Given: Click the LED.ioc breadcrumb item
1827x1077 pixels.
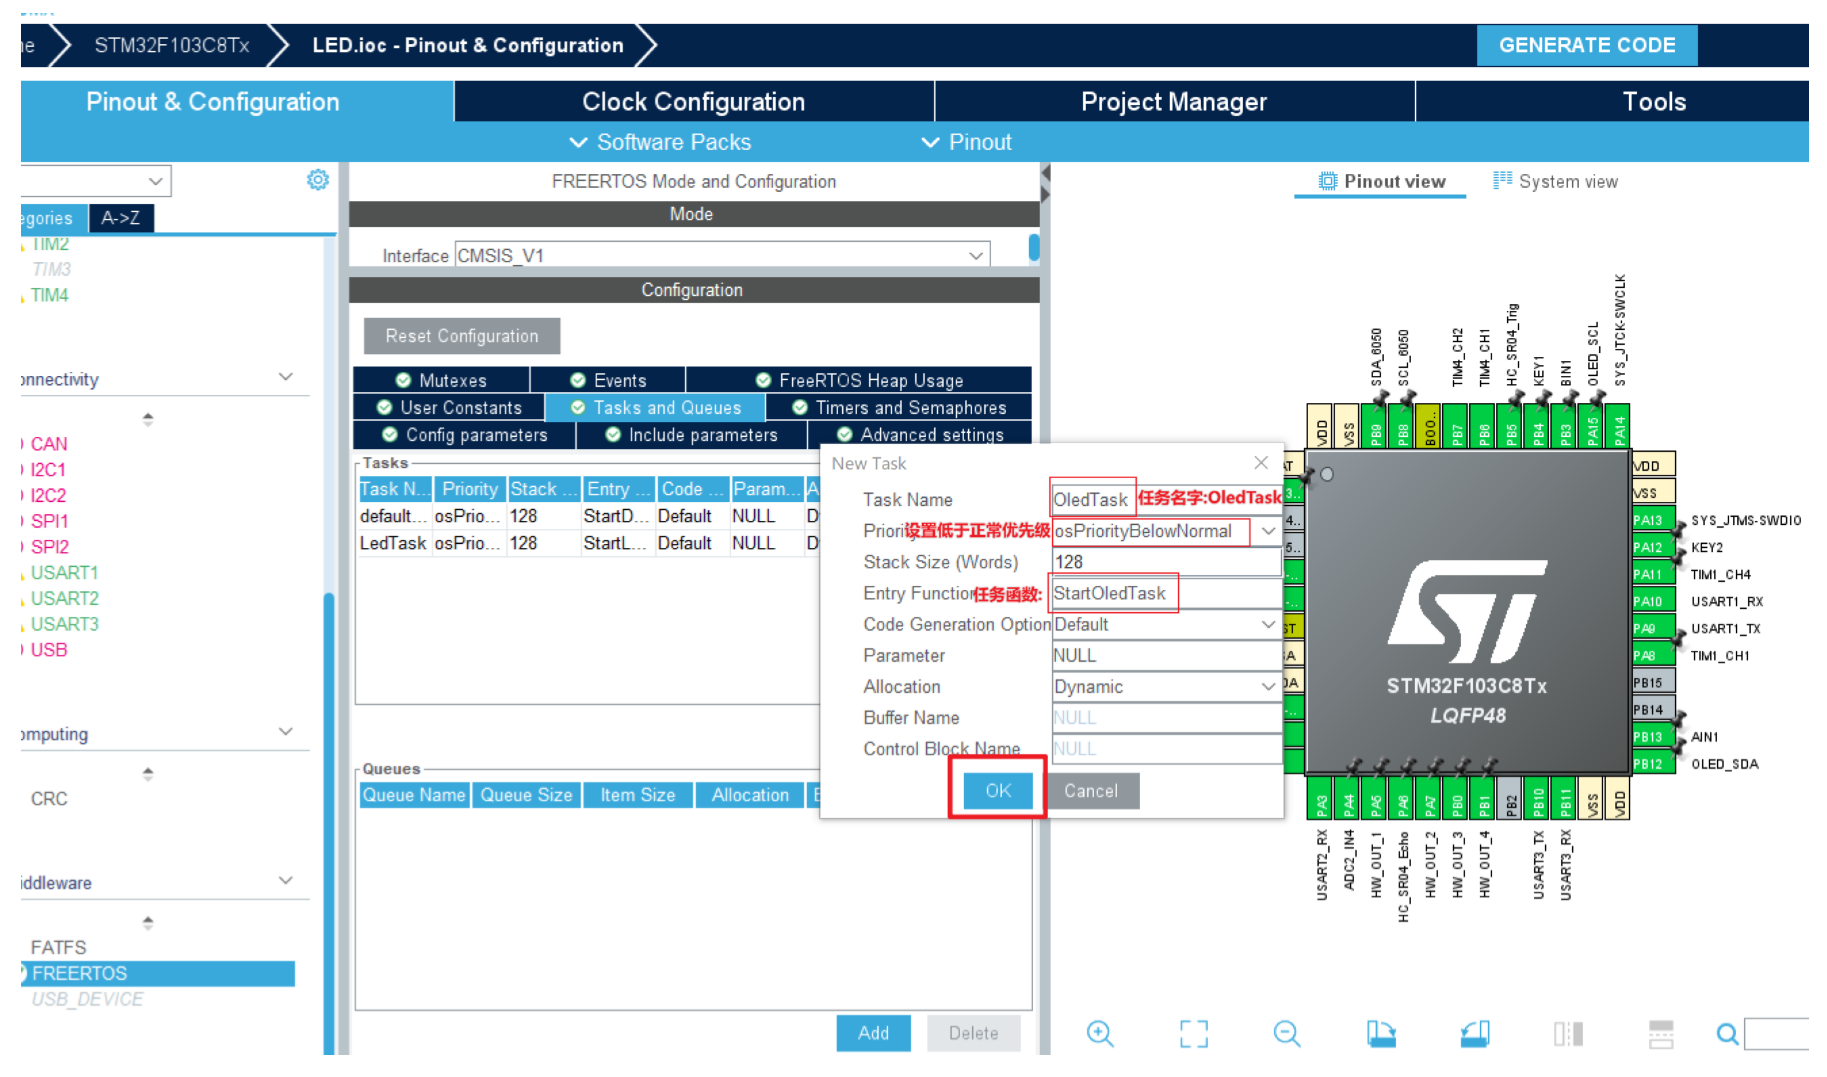Looking at the screenshot, I should coord(467,45).
